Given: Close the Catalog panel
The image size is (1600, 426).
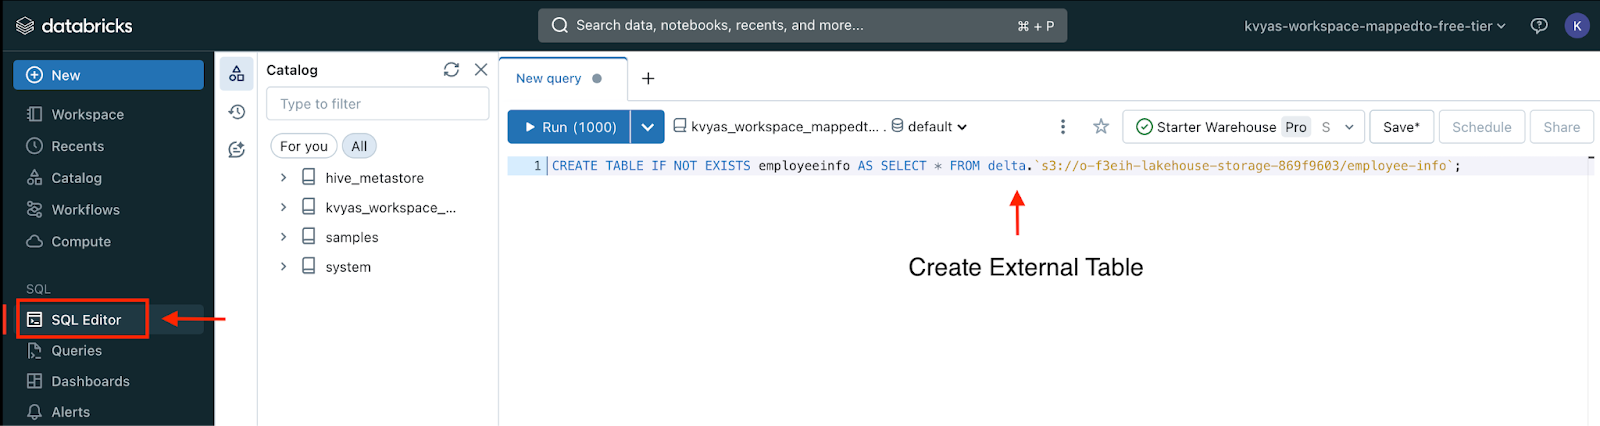Looking at the screenshot, I should pyautogui.click(x=481, y=70).
